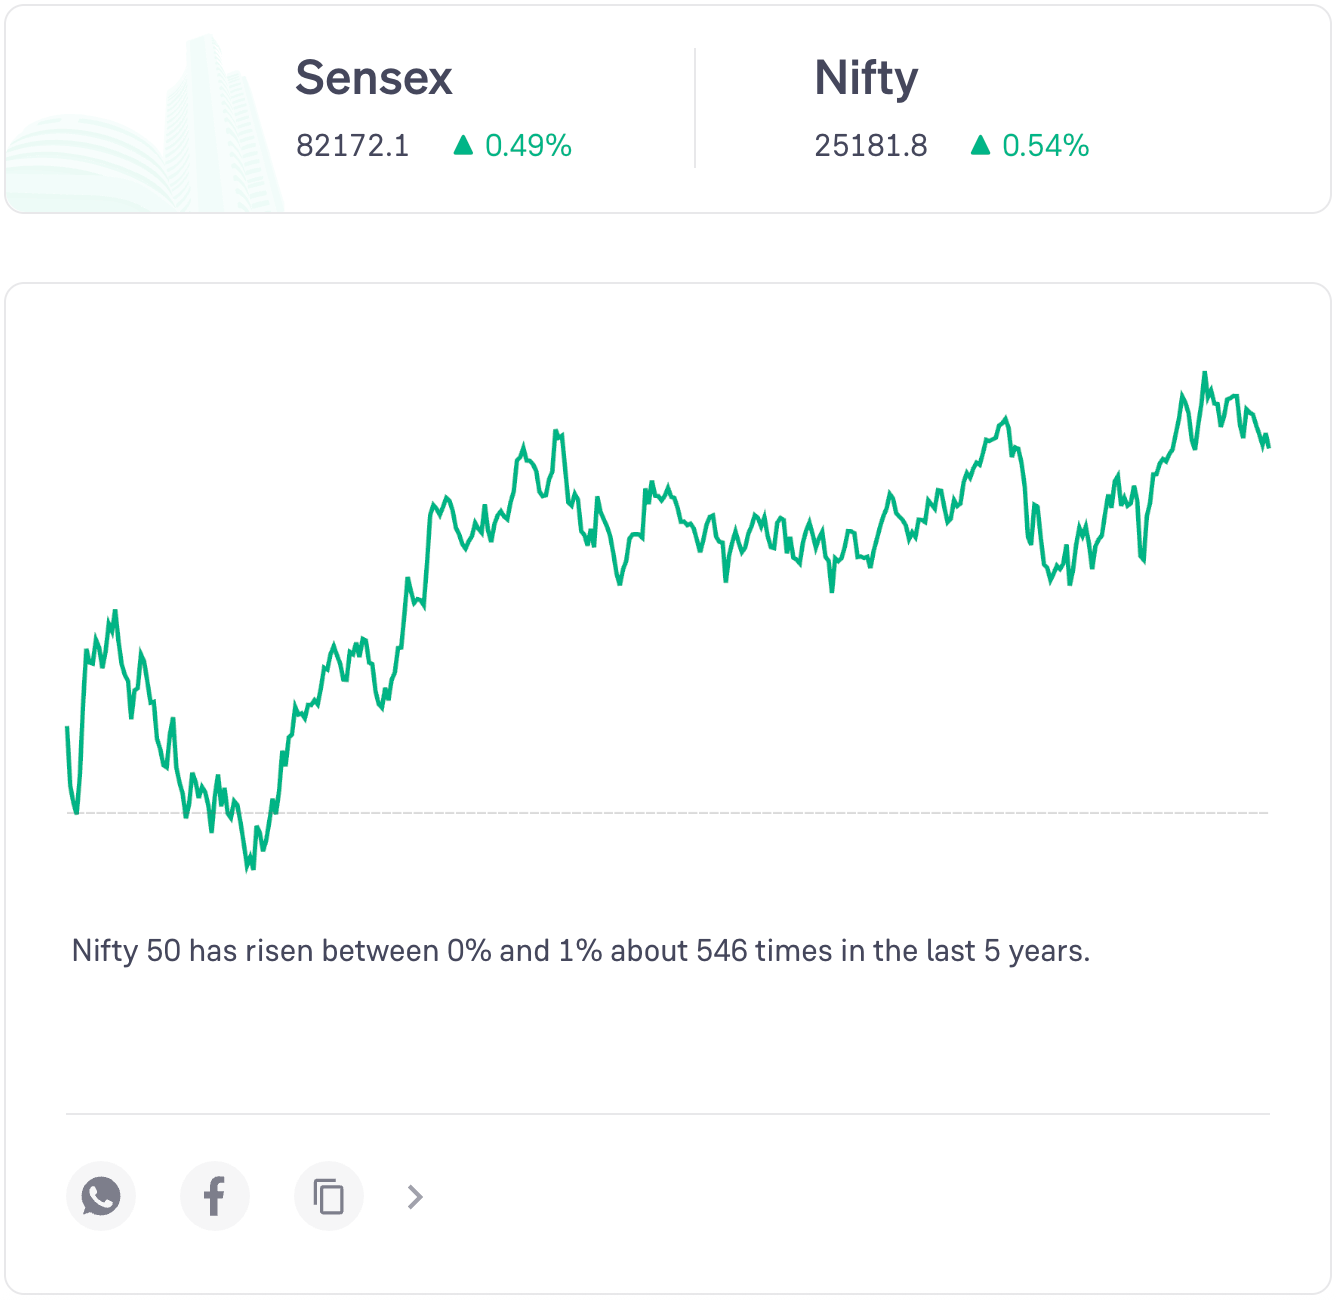Click the chart line's leftmost start
Screen dimensions: 1336x1300
tap(68, 729)
